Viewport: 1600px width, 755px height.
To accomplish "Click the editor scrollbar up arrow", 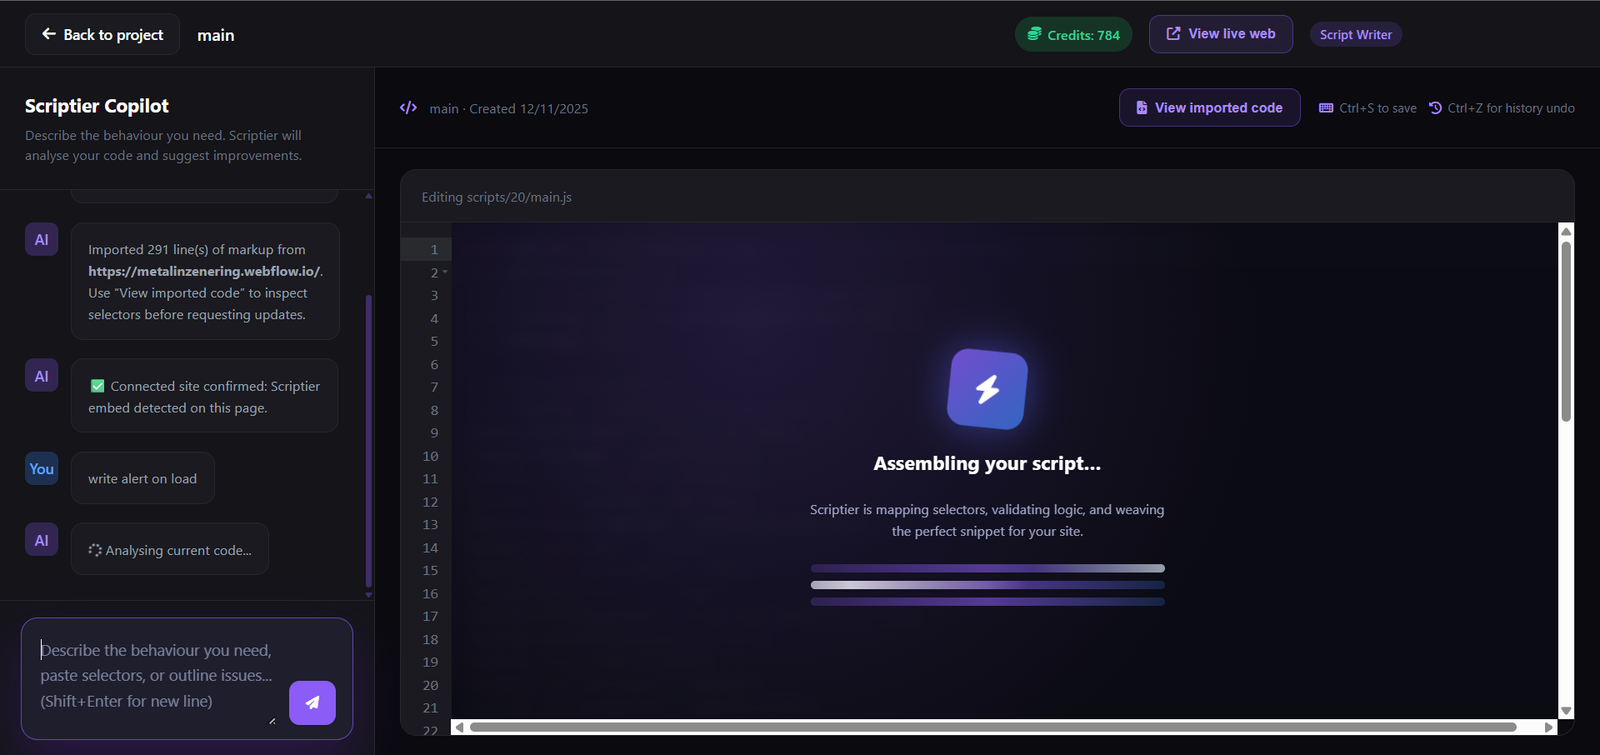I will (x=1566, y=231).
